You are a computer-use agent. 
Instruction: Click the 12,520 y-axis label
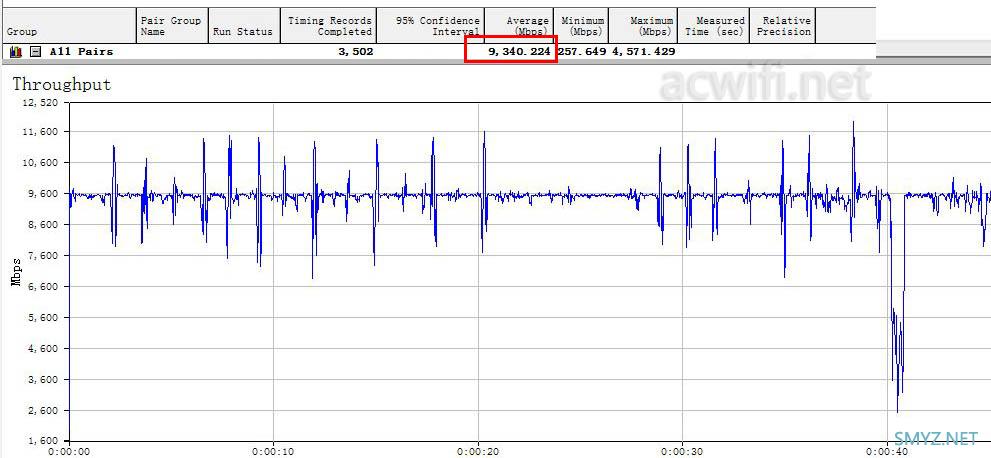pos(40,102)
